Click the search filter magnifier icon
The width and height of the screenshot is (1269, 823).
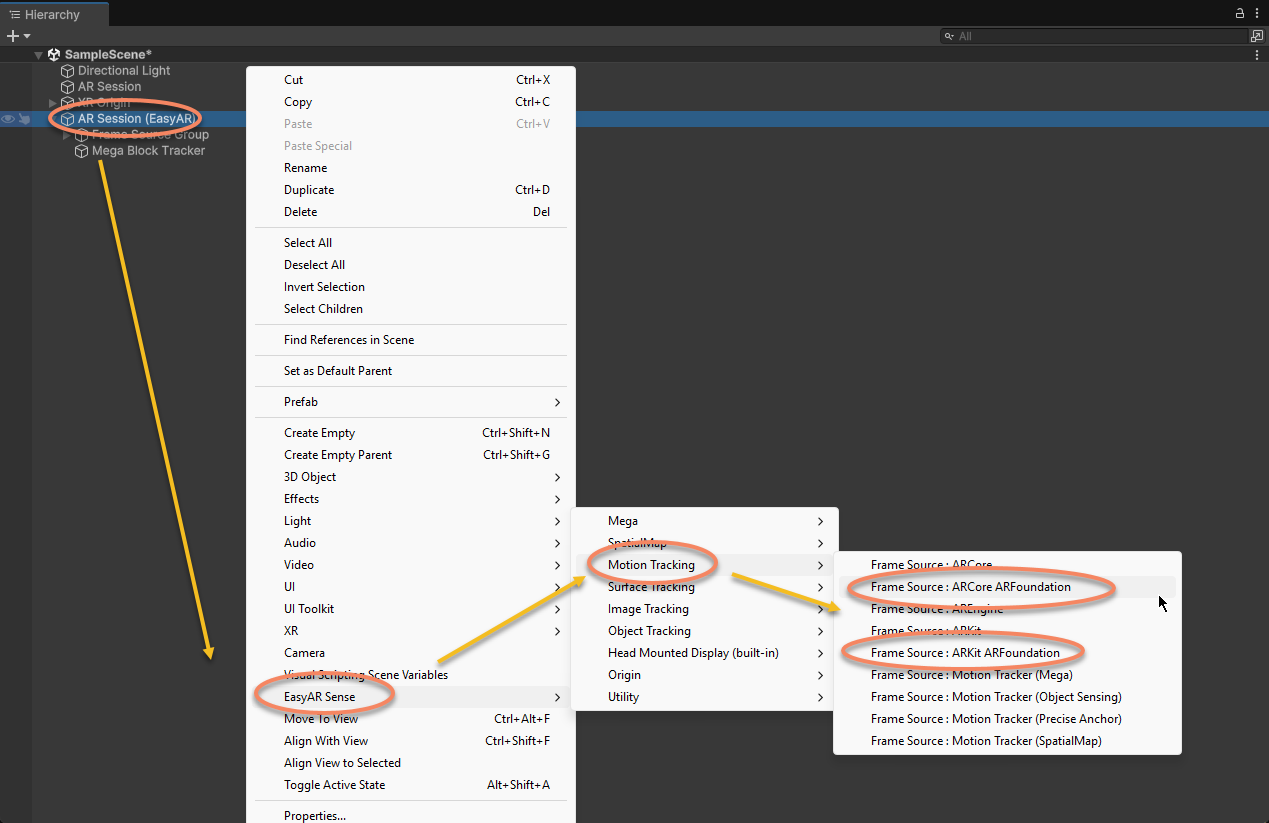click(948, 34)
